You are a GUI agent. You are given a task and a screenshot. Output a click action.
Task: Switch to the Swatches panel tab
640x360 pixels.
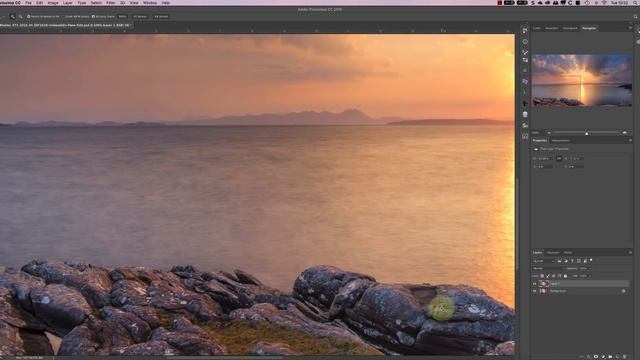[x=552, y=28]
